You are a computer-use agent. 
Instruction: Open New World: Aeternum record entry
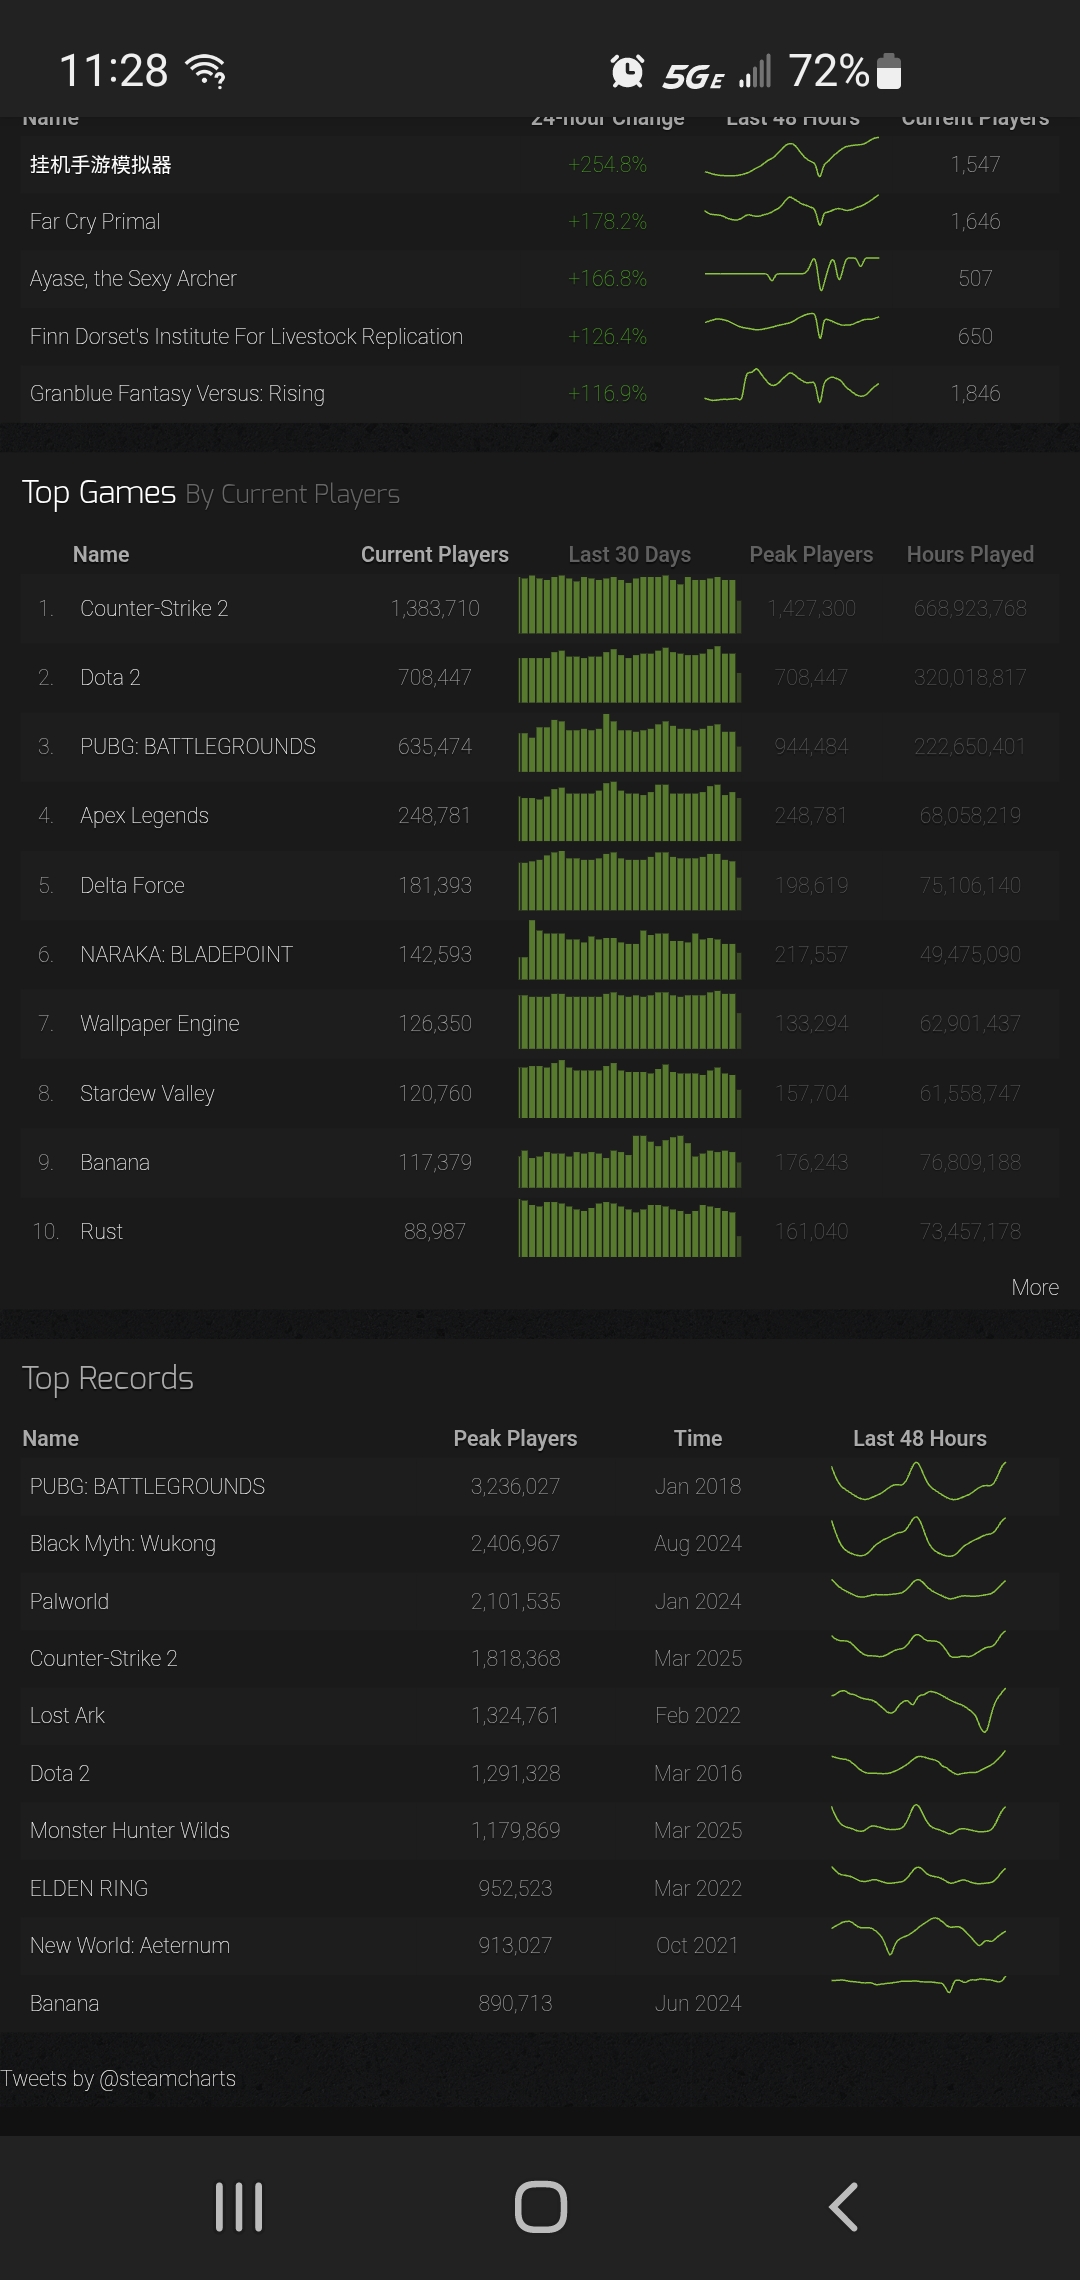click(x=130, y=1945)
